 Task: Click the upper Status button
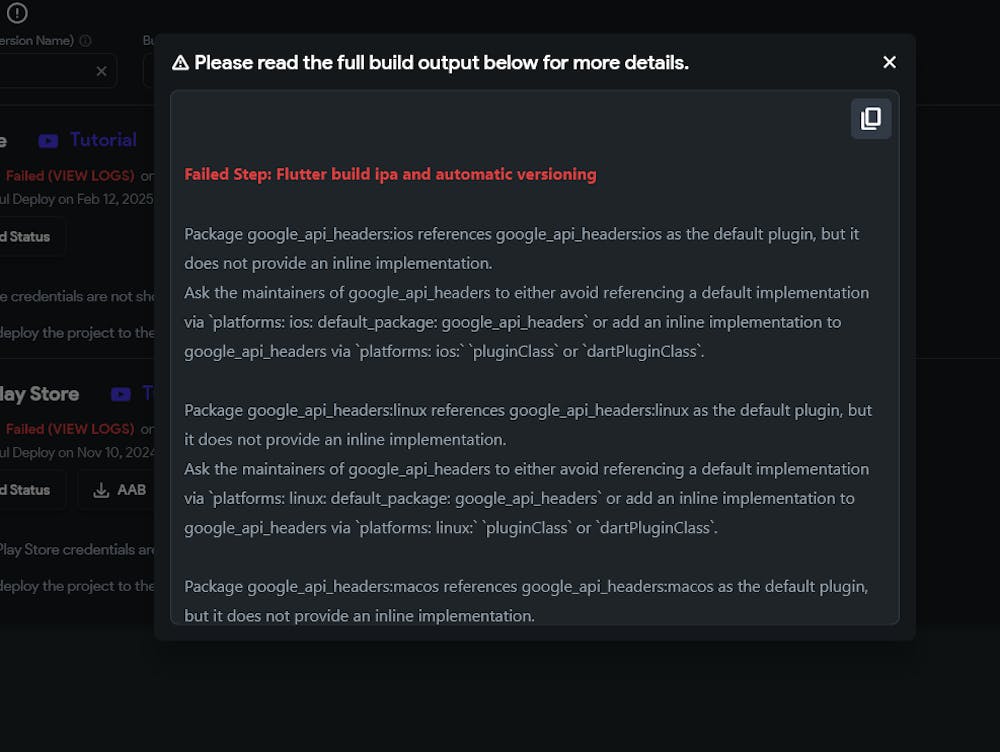click(29, 237)
